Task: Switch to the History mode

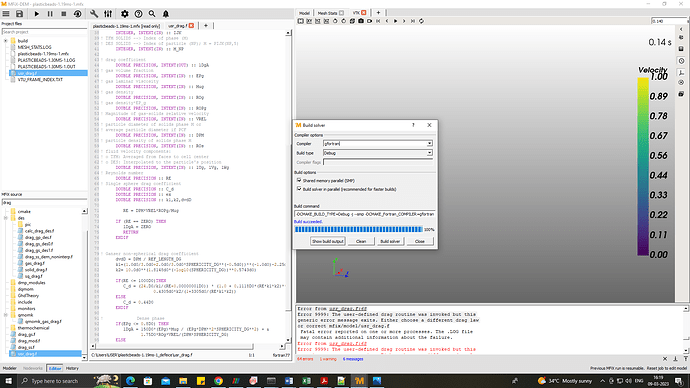Action: (x=72, y=368)
